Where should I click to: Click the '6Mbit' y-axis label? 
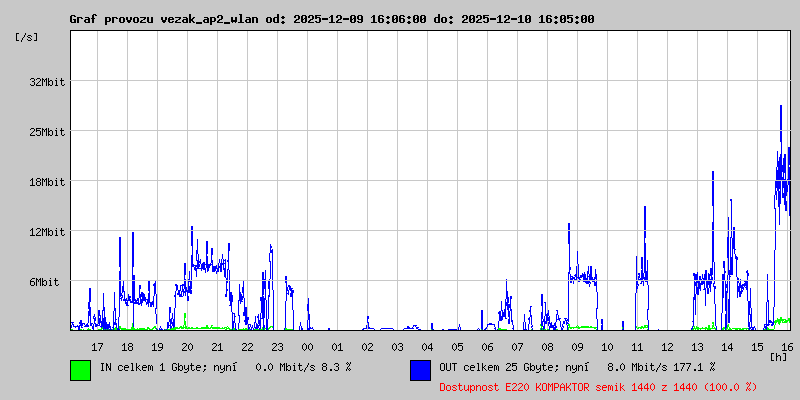44,282
